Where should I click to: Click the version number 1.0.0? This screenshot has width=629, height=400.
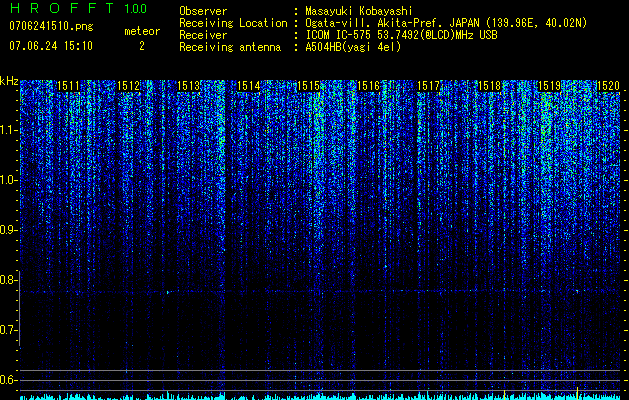(136, 8)
